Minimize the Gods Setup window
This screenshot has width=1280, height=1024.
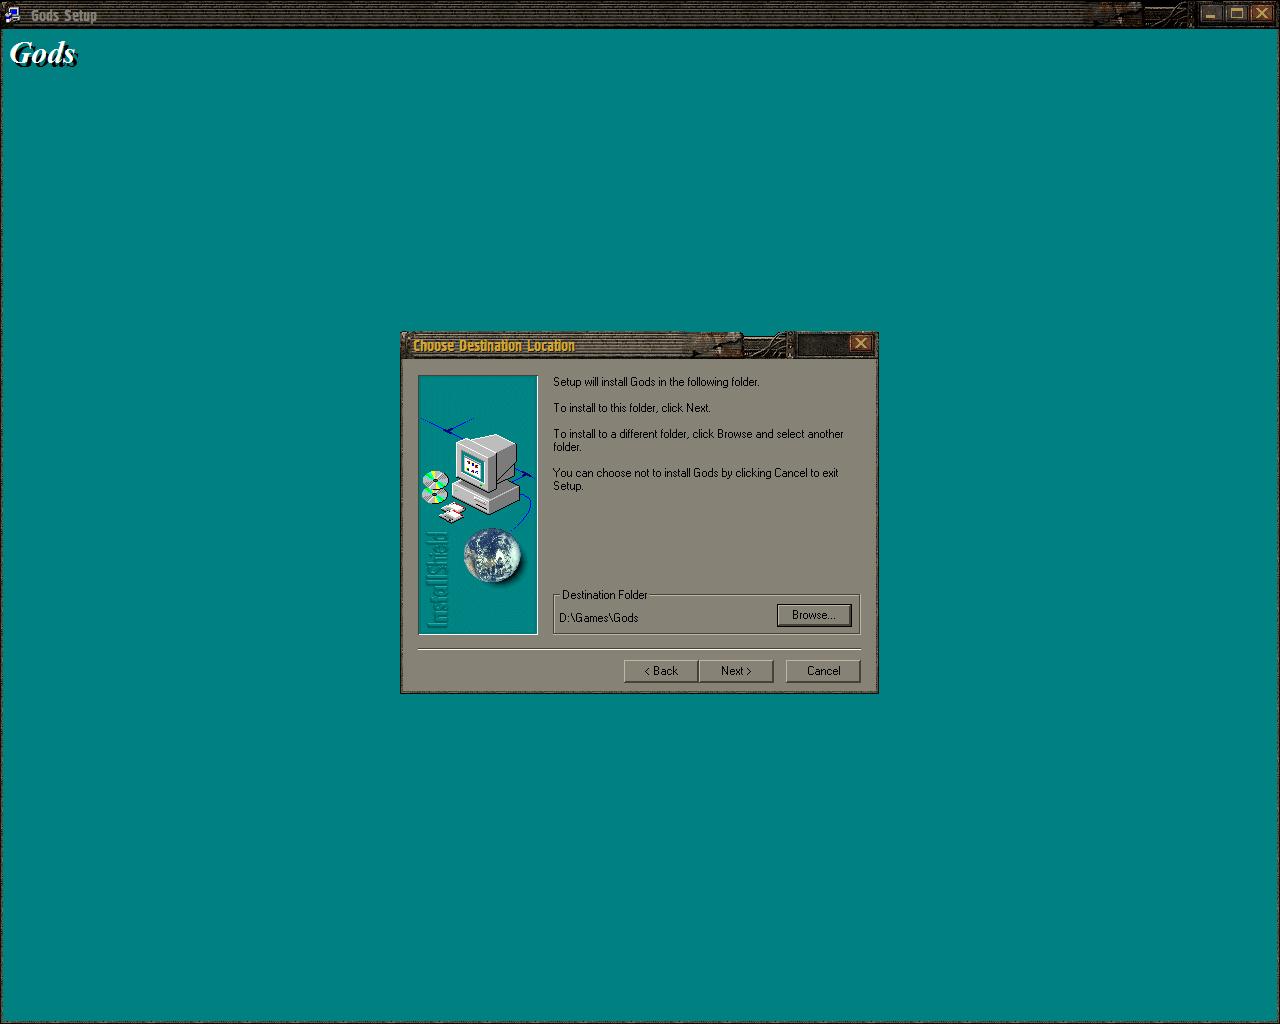point(1211,13)
